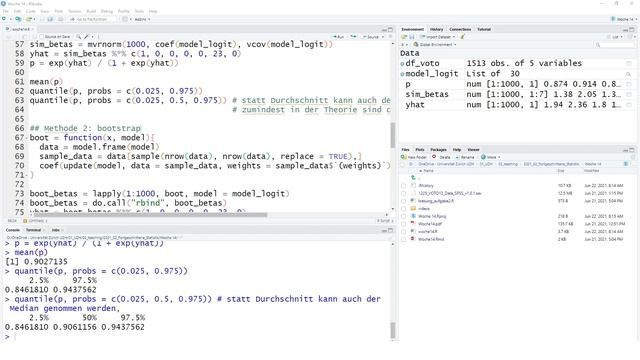
Task: Open the File menu
Action: coord(6,11)
